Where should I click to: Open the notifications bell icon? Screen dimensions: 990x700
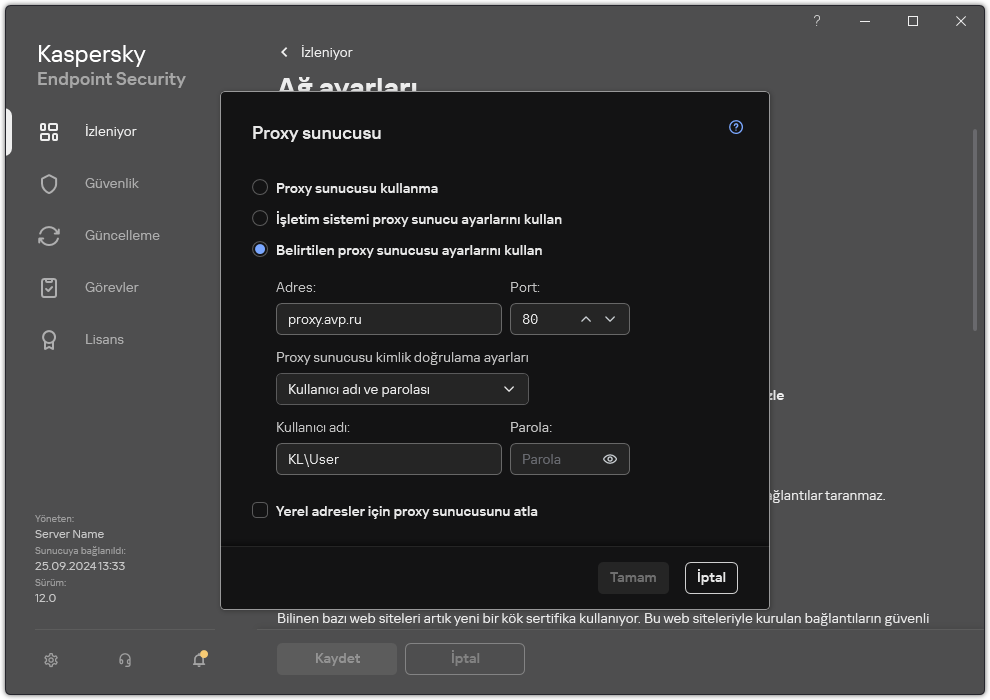click(x=198, y=659)
